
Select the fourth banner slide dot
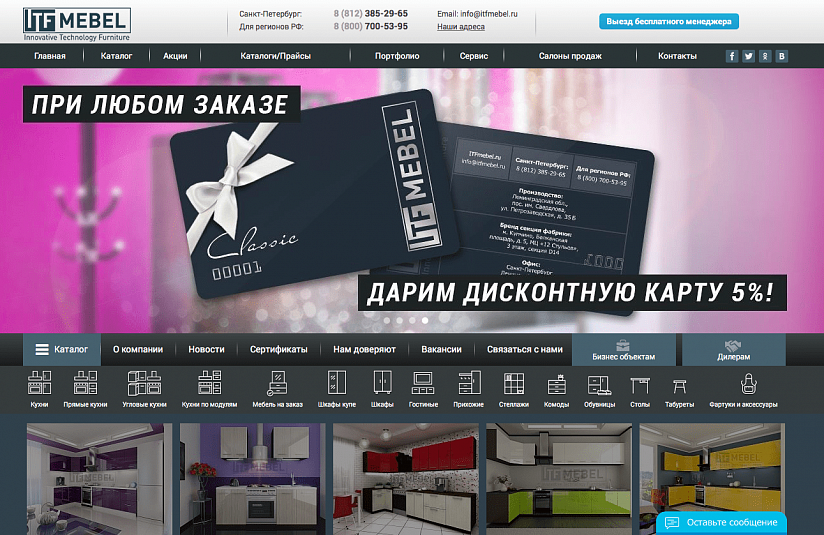point(425,320)
